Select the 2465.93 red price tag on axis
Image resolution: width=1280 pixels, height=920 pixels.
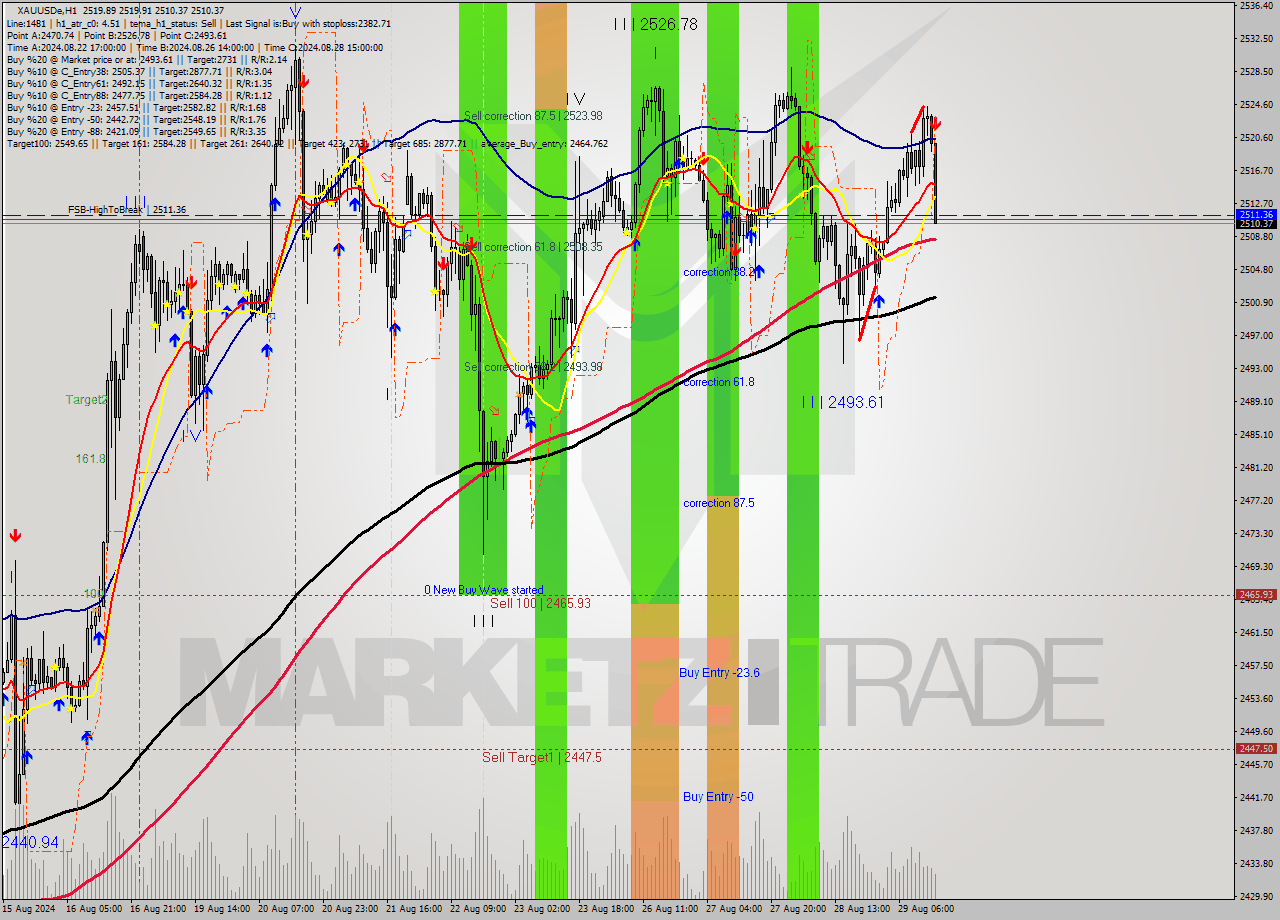tap(1256, 595)
